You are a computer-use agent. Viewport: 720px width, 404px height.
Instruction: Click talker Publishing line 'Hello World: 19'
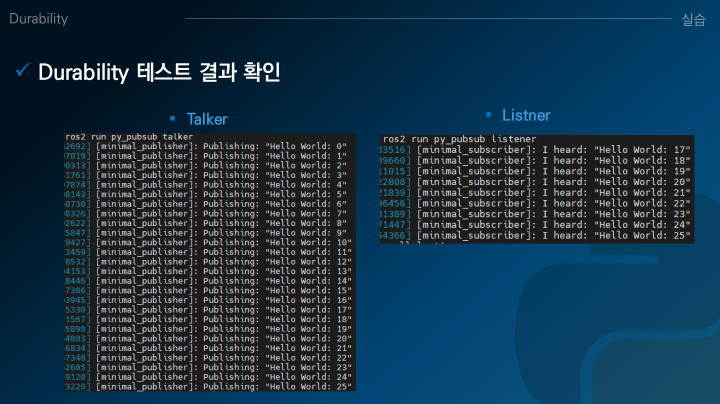click(x=208, y=330)
